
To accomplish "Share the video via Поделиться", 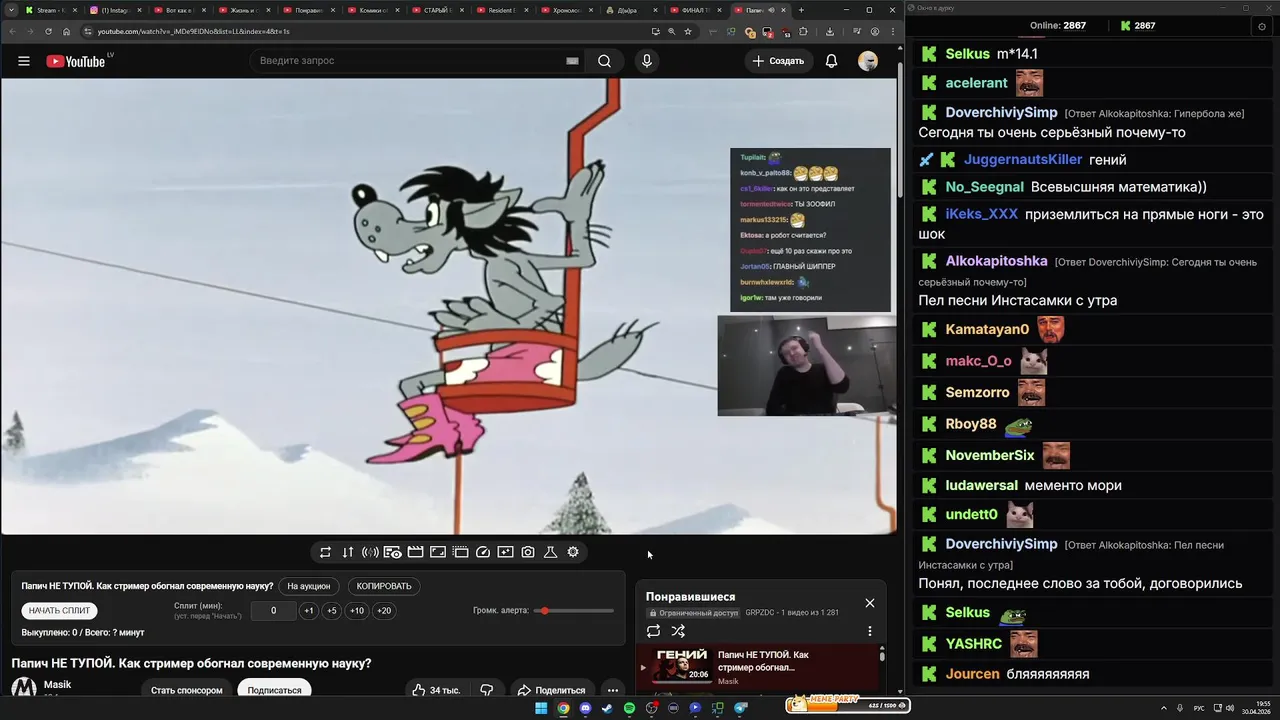I will [x=551, y=690].
